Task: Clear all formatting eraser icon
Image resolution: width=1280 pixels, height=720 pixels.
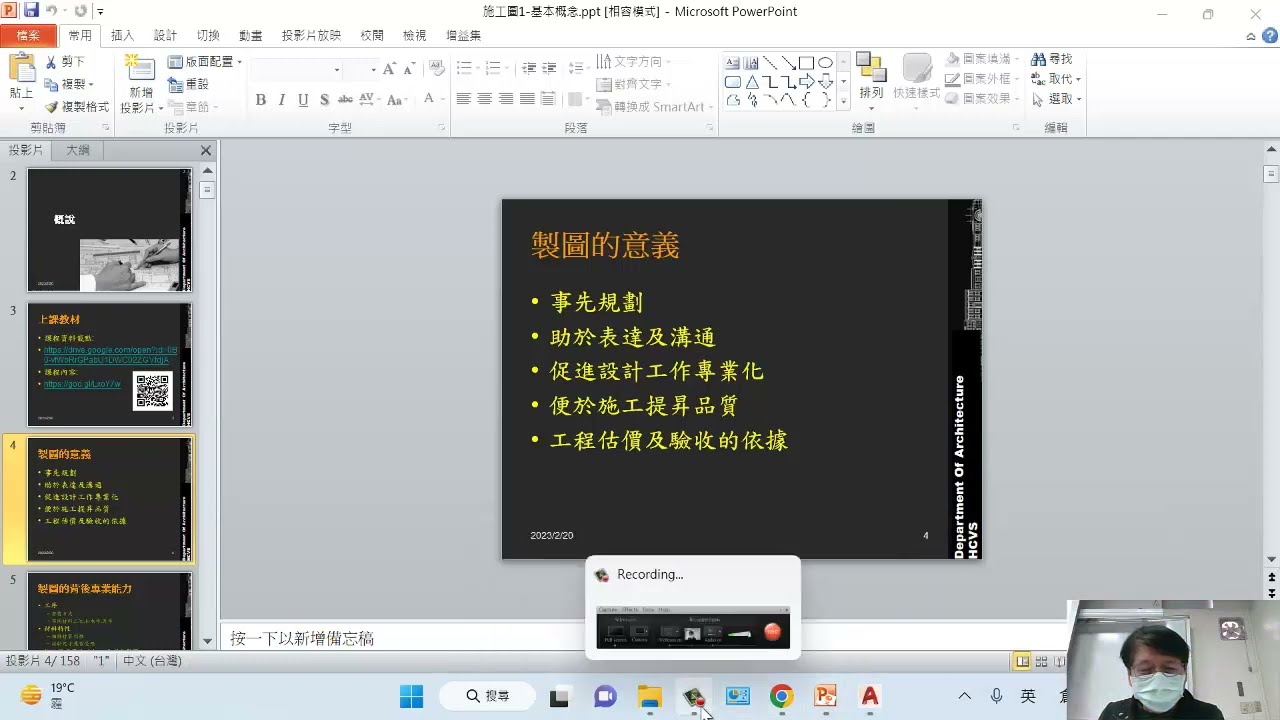Action: point(437,68)
